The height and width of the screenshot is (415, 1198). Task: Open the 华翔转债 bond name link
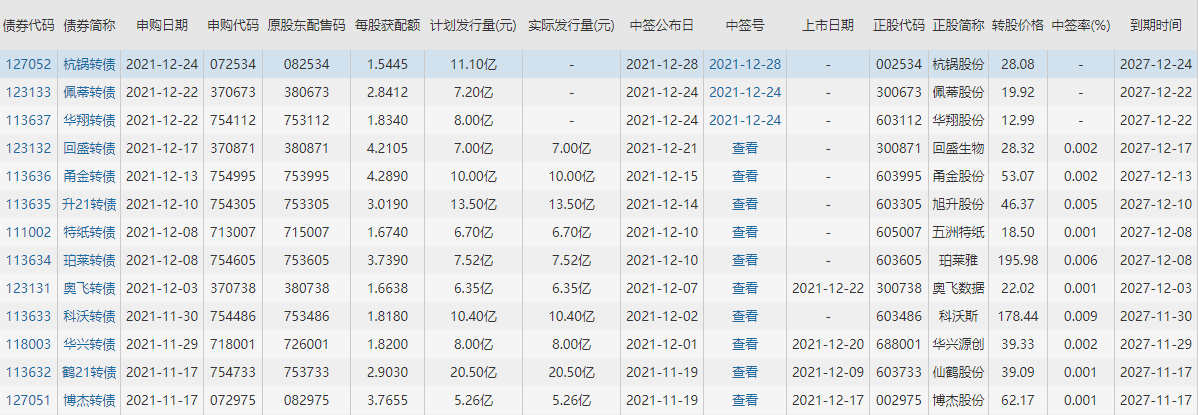[x=89, y=120]
